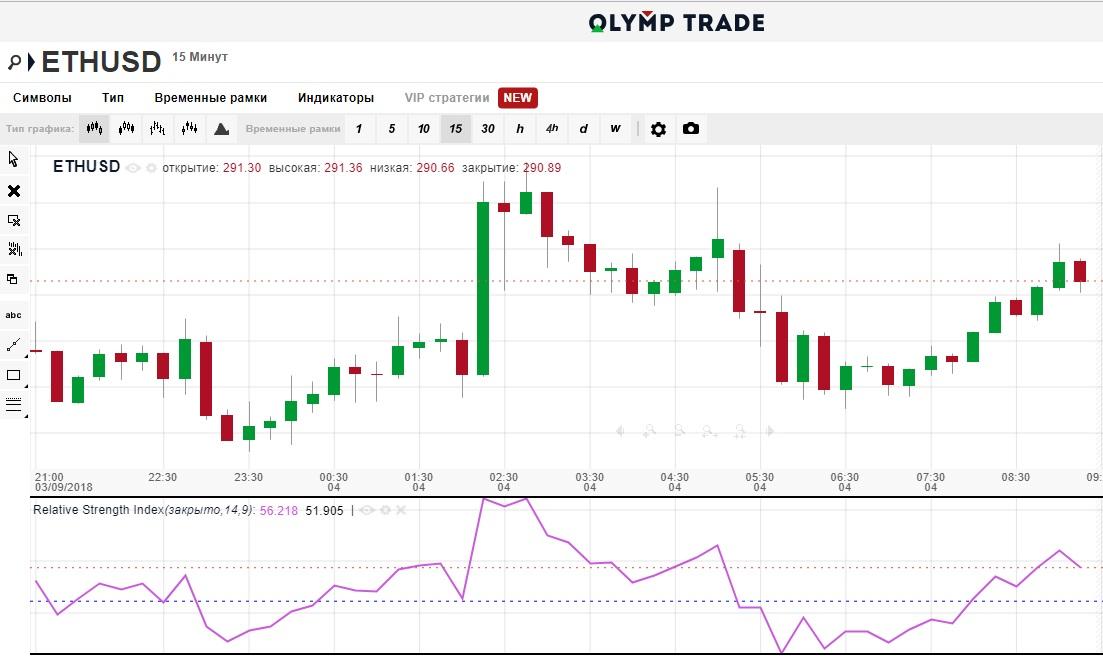
Task: Switch to the 1 minute timeframe
Action: pos(359,129)
